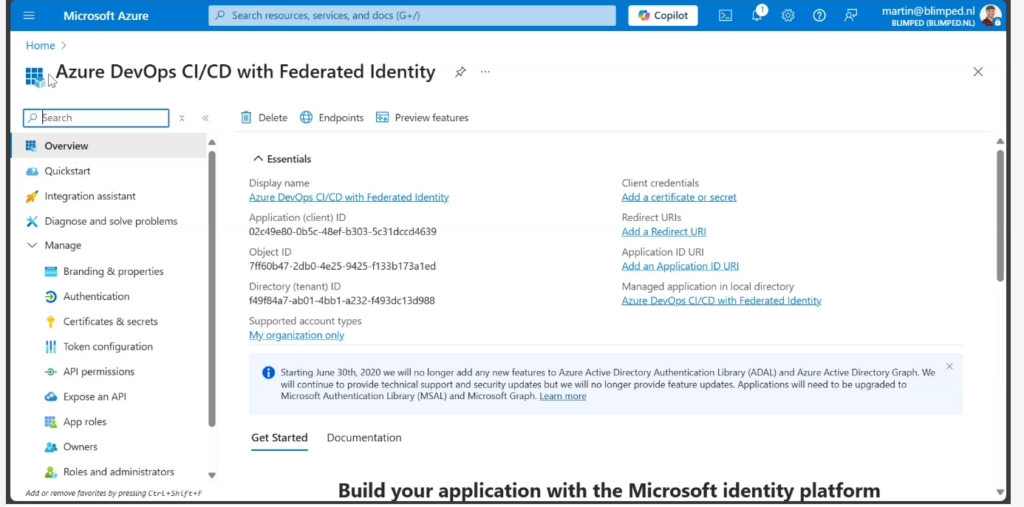Click the API permissions icon
Viewport: 1024px width, 507px height.
[50, 372]
